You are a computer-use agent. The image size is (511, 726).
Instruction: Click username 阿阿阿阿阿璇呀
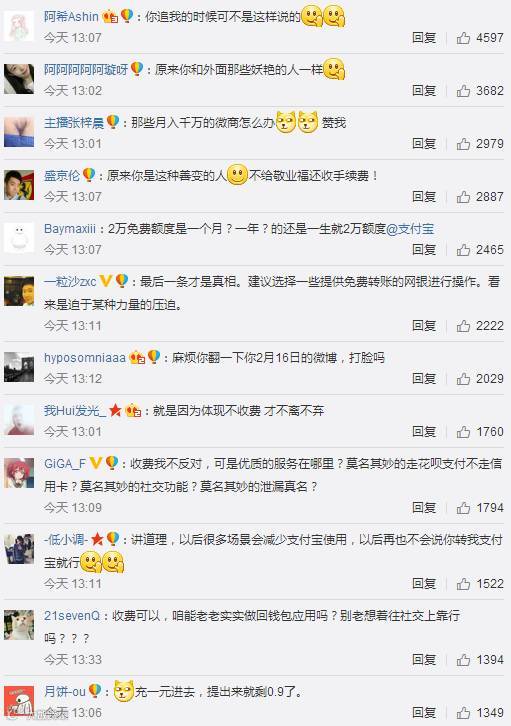[x=86, y=70]
